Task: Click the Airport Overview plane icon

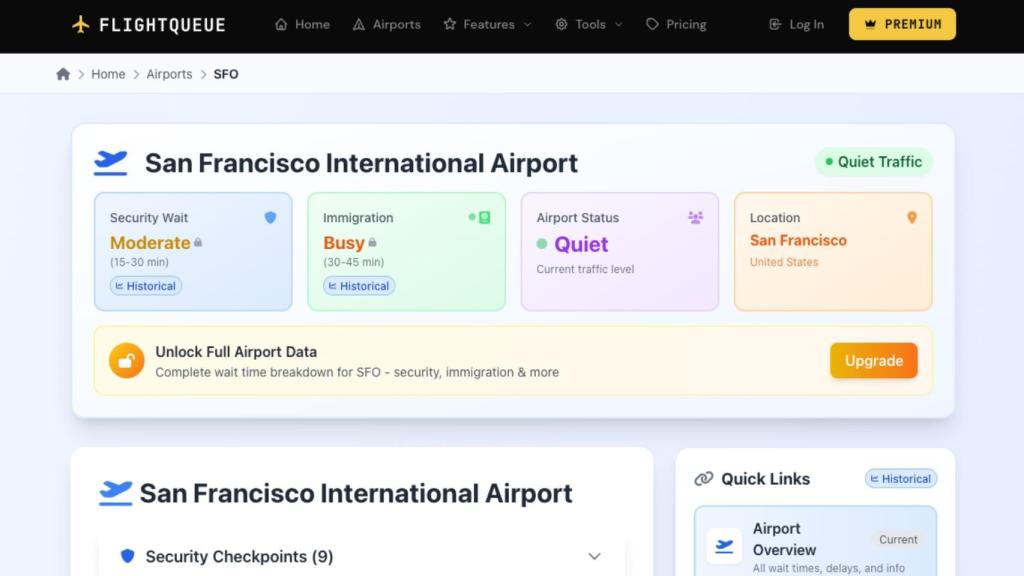Action: point(723,546)
